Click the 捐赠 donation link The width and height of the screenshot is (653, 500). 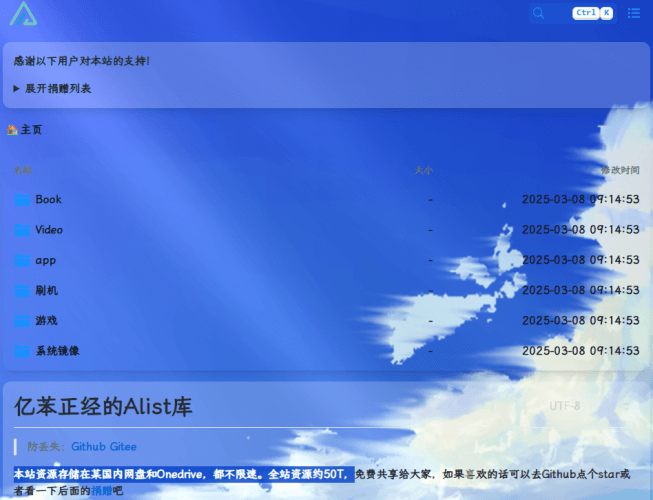coord(101,491)
